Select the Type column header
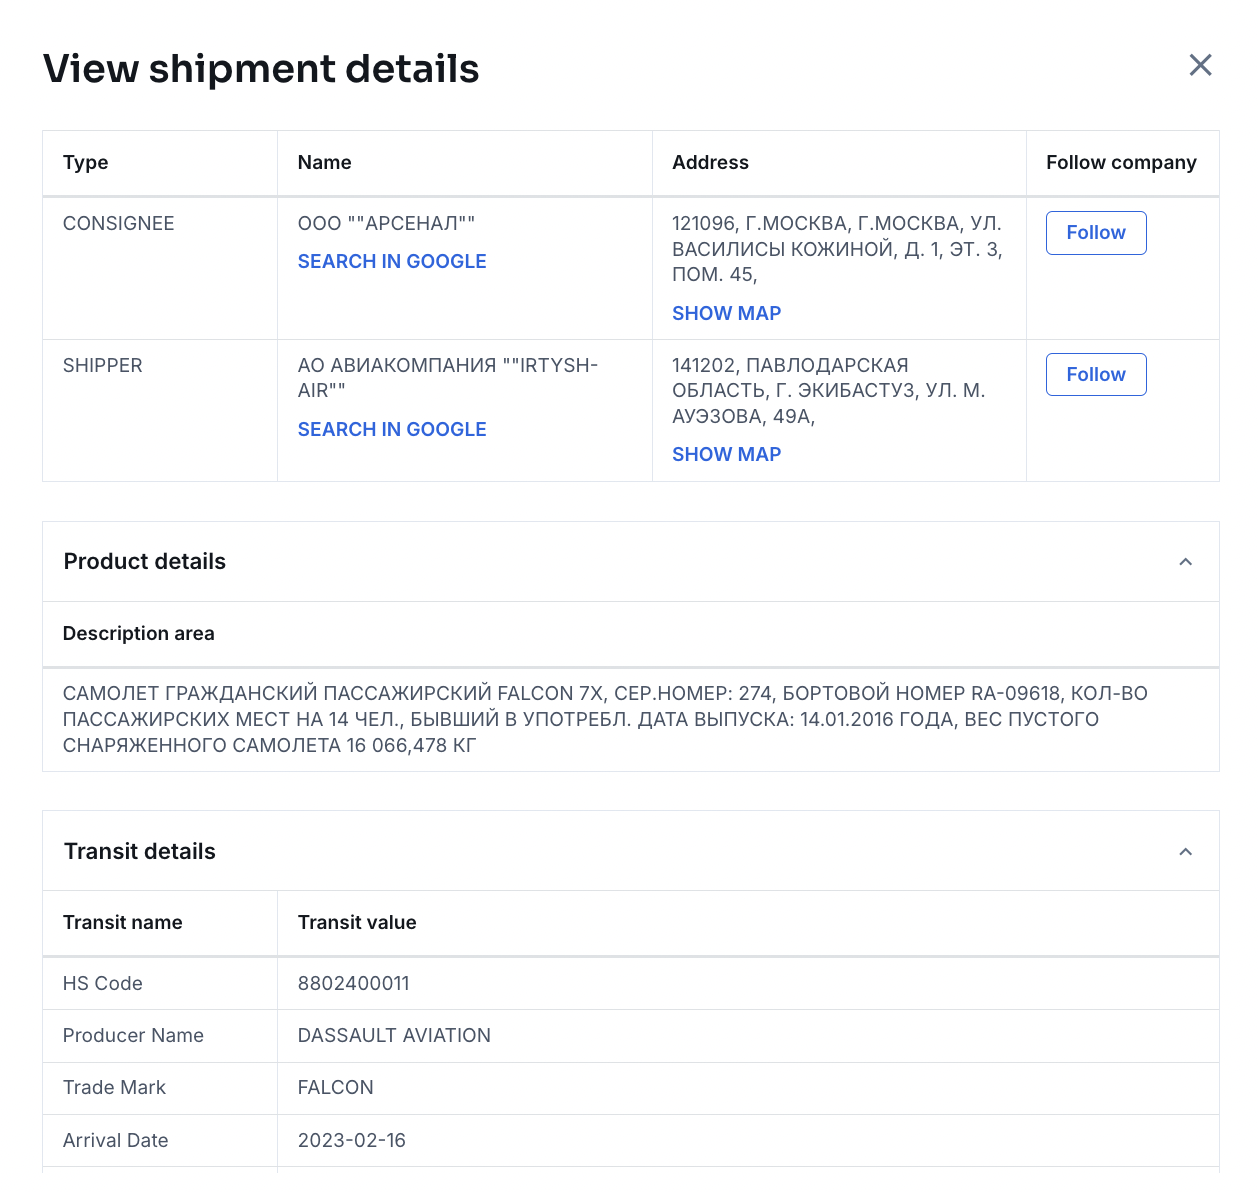 click(86, 163)
